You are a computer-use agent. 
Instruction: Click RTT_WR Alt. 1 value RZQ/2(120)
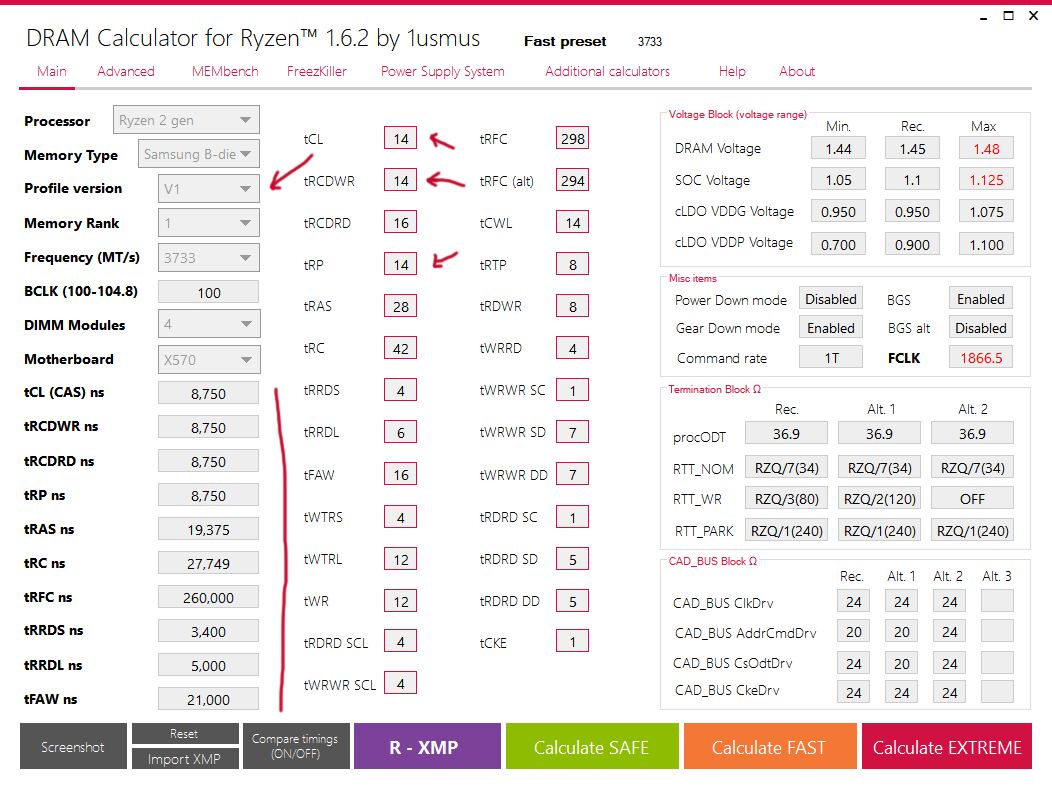880,499
